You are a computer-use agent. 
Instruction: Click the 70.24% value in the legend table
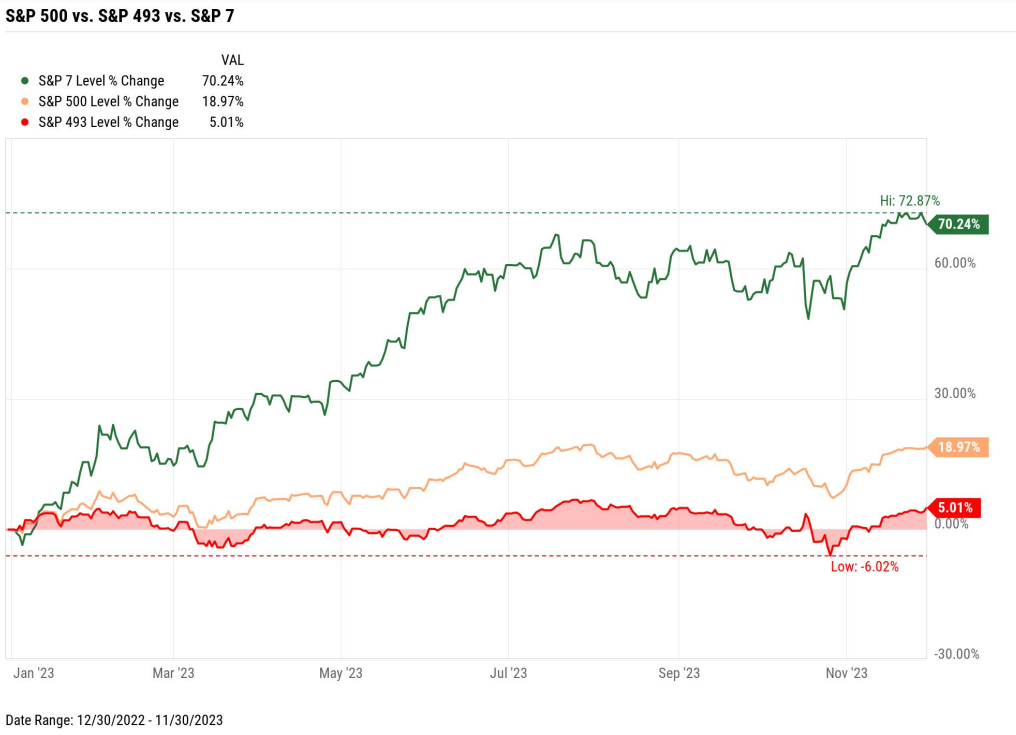[223, 81]
